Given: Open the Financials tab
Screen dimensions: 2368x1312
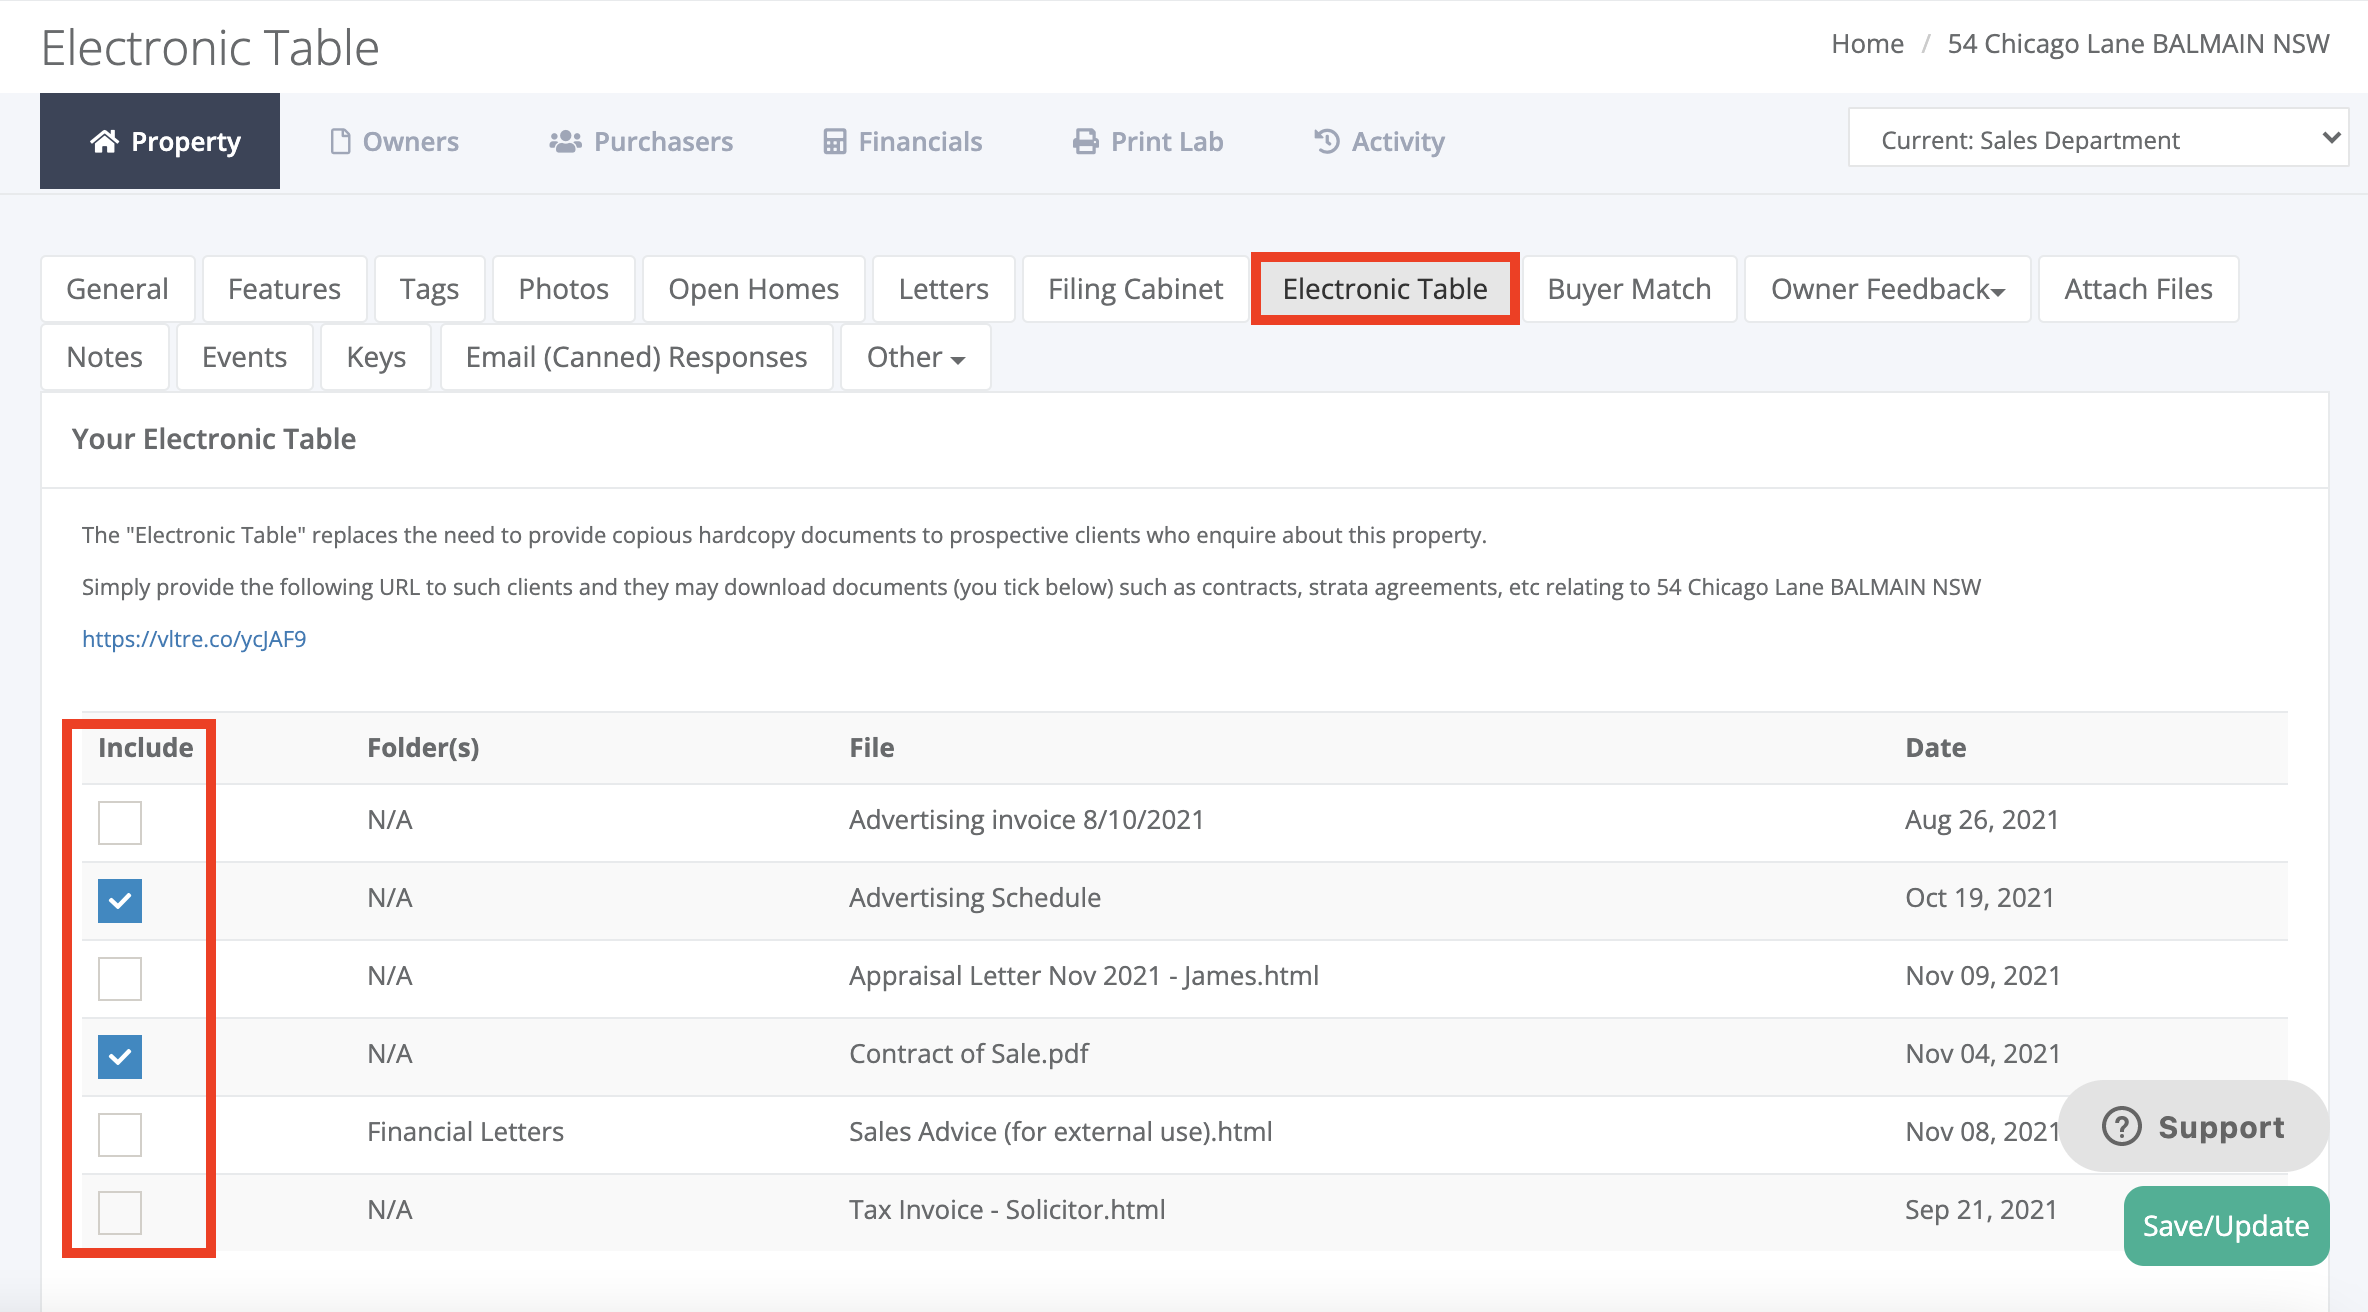Looking at the screenshot, I should pyautogui.click(x=902, y=142).
